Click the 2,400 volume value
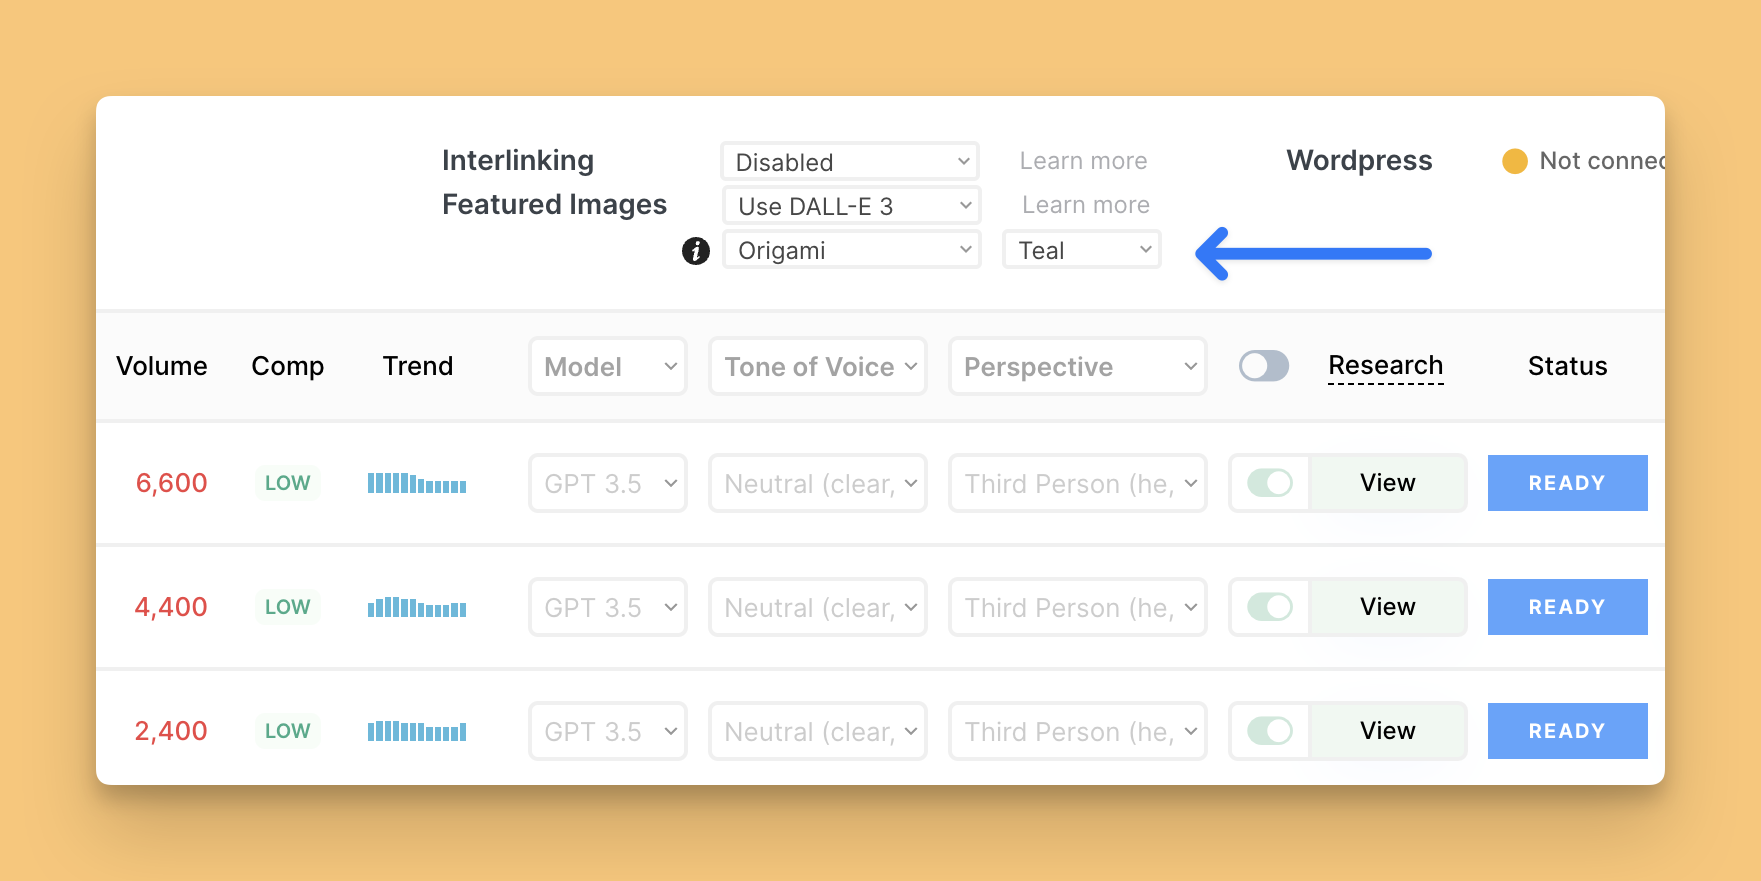Image resolution: width=1761 pixels, height=881 pixels. click(x=171, y=731)
